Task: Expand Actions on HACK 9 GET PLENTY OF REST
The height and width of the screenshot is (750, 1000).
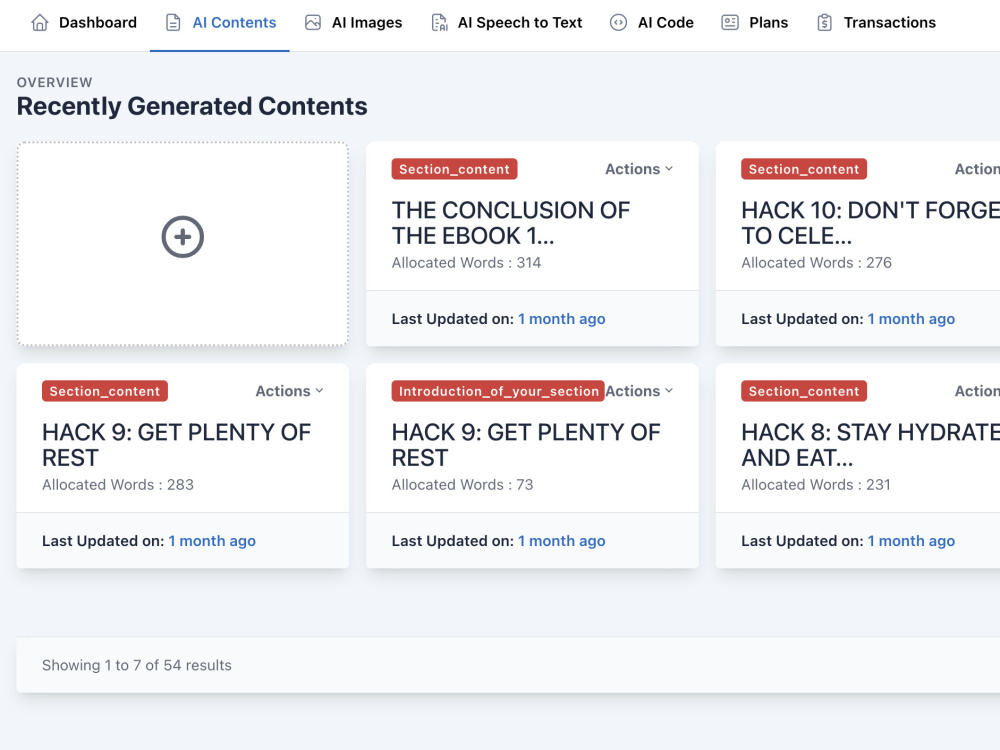Action: tap(287, 391)
